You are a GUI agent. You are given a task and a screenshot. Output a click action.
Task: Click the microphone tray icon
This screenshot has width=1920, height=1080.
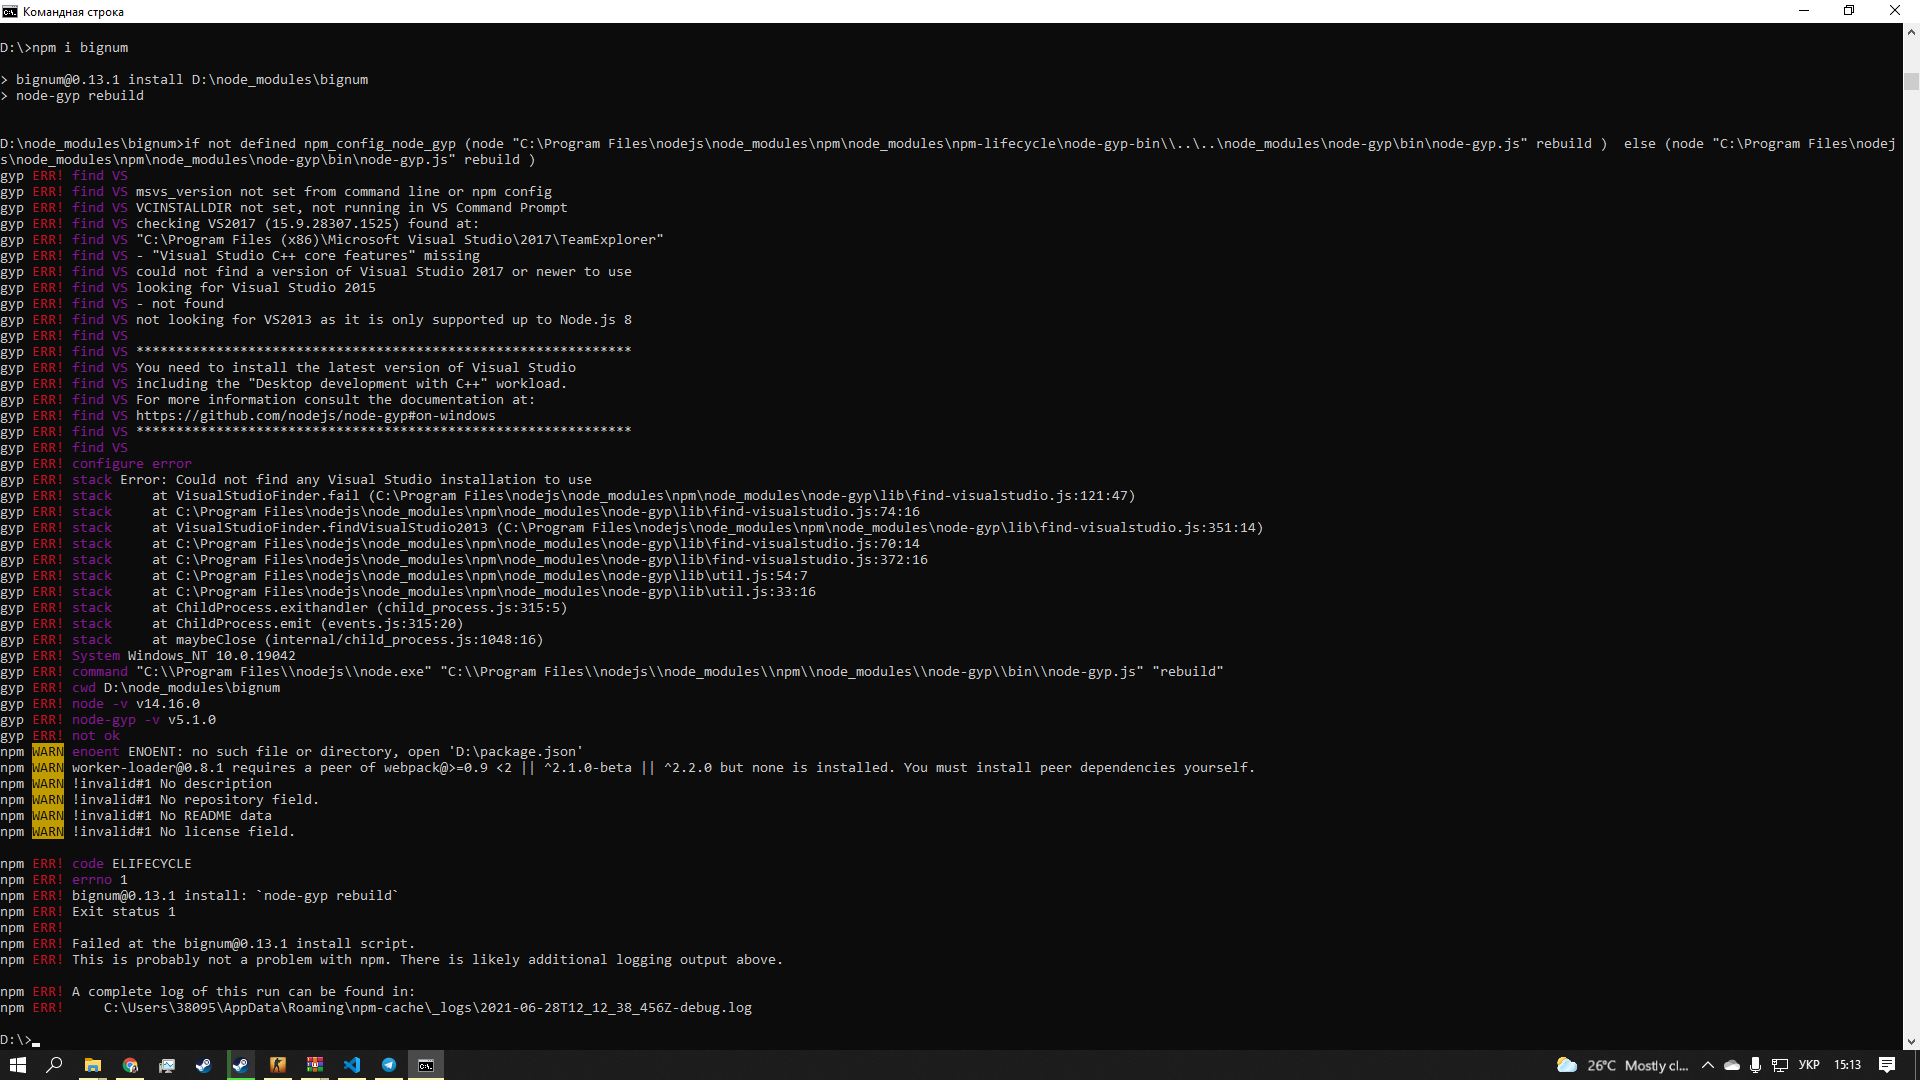point(1755,1065)
